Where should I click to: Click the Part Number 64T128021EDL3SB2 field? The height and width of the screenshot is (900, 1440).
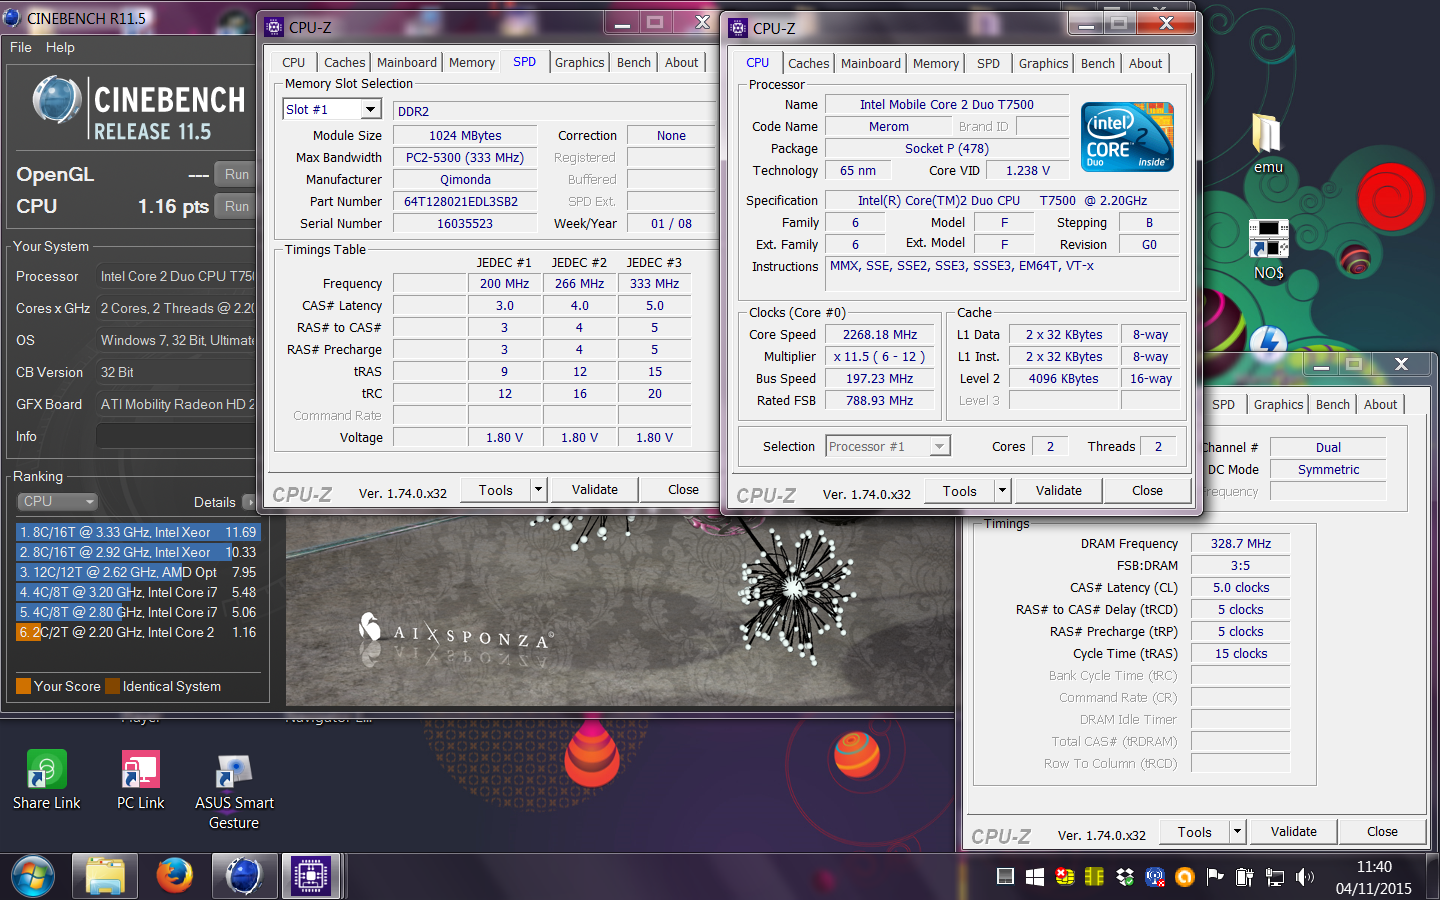click(465, 201)
